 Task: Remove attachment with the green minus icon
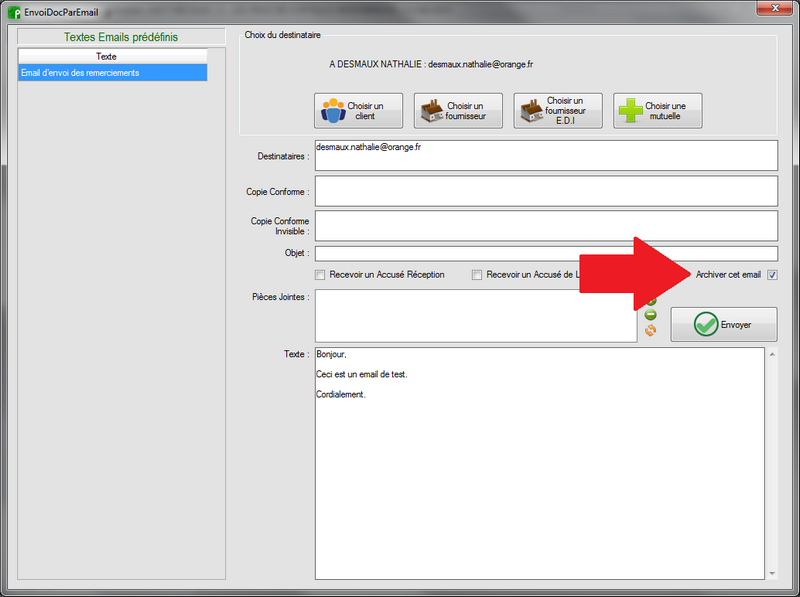pyautogui.click(x=651, y=315)
